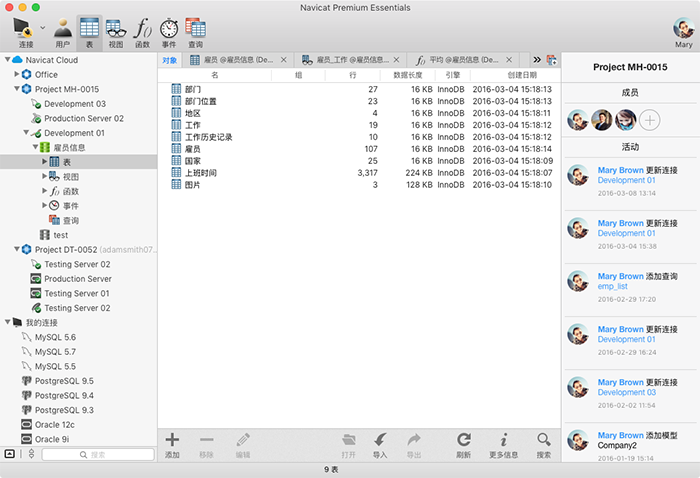Select the 雇员 table row

[x=359, y=149]
